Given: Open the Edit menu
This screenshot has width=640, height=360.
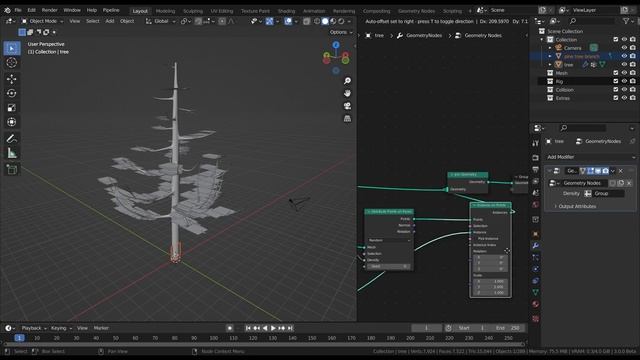Looking at the screenshot, I should 31,10.
